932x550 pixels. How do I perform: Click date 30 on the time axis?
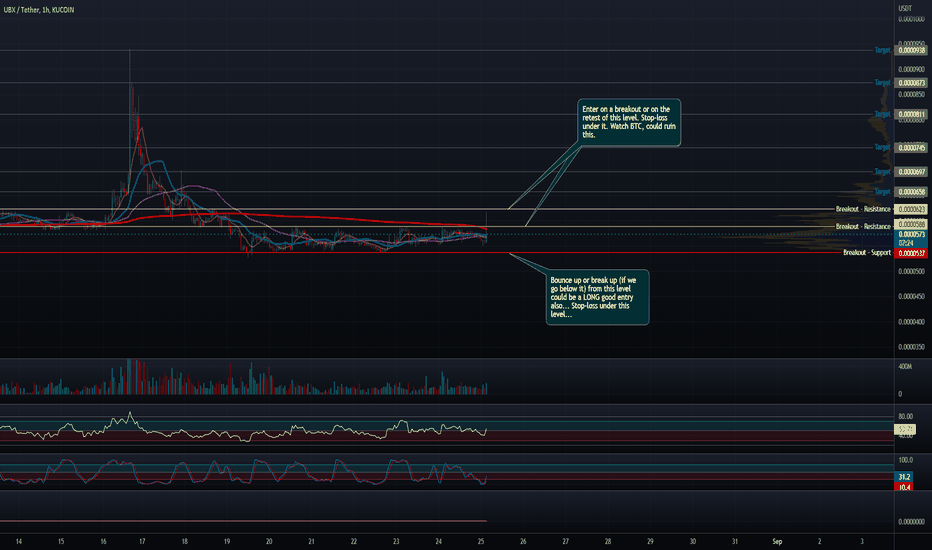click(x=692, y=542)
